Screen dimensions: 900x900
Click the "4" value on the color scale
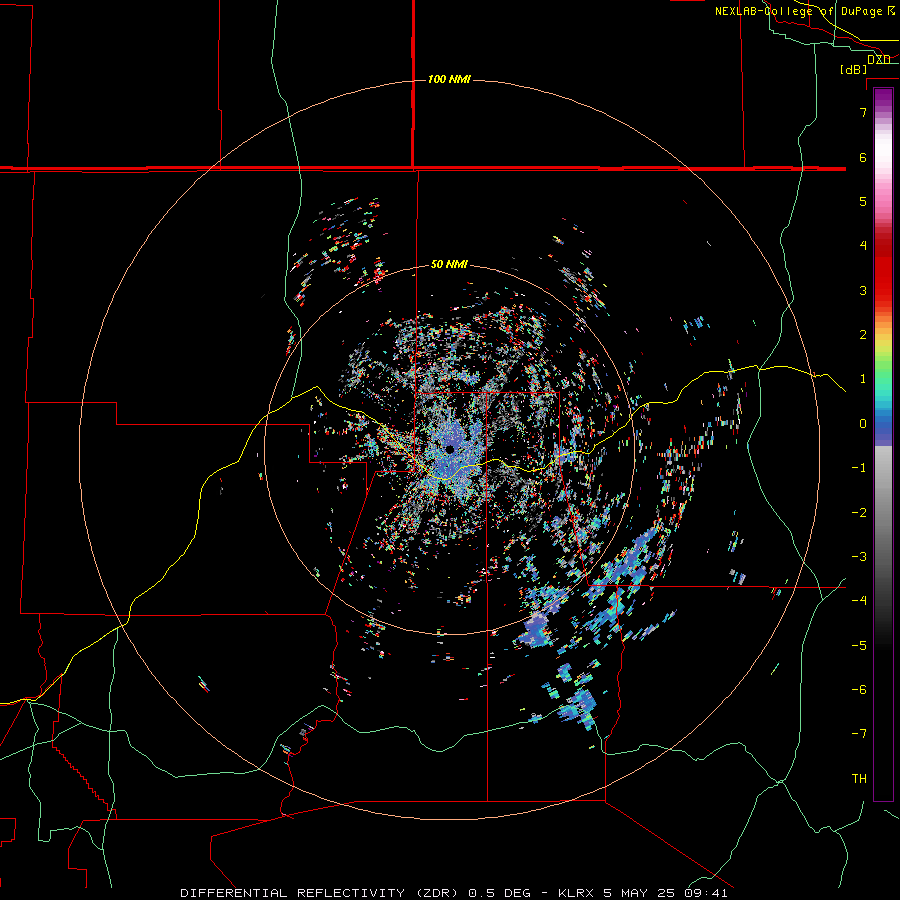pos(863,246)
